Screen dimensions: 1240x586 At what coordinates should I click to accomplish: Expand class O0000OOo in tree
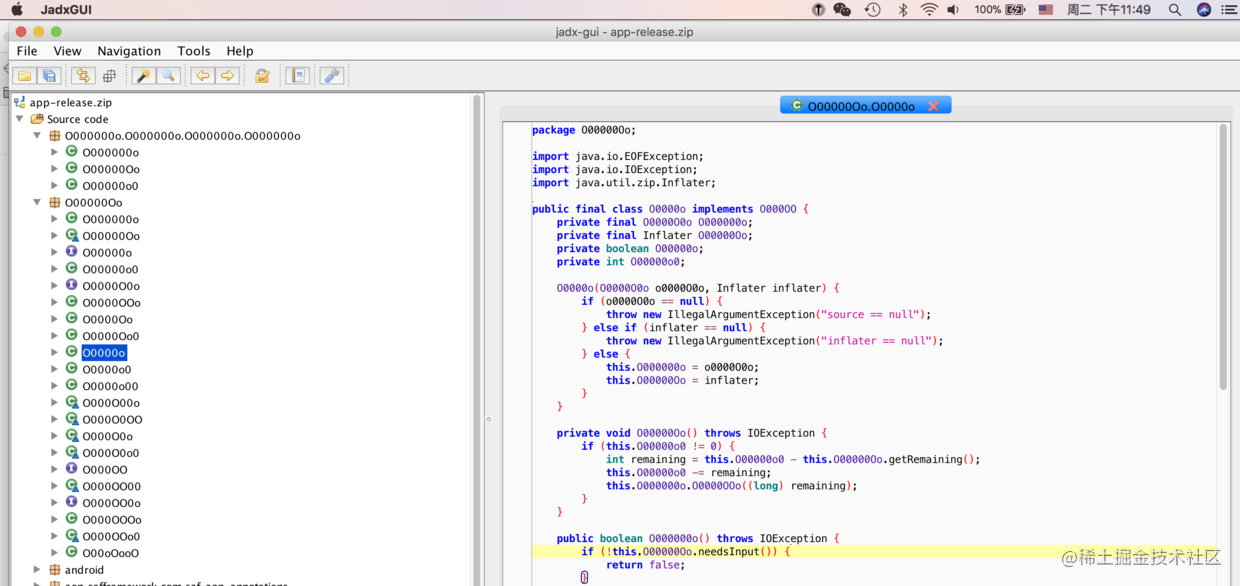tap(55, 303)
